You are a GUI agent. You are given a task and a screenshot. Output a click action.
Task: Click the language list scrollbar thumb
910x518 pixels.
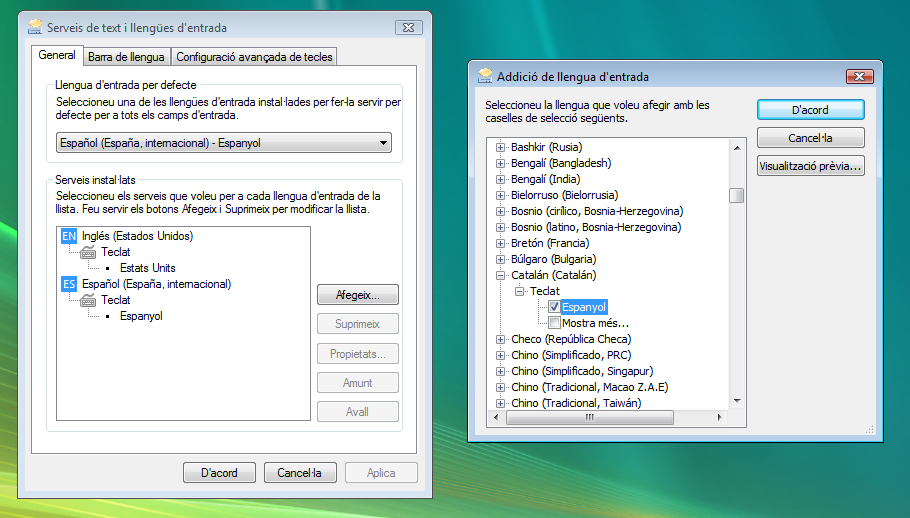click(736, 195)
